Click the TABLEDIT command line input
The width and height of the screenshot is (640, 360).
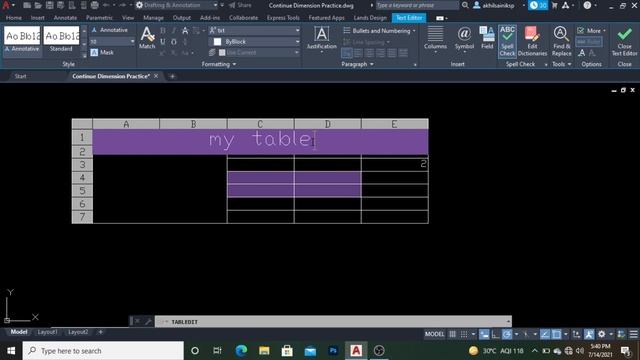[333, 322]
